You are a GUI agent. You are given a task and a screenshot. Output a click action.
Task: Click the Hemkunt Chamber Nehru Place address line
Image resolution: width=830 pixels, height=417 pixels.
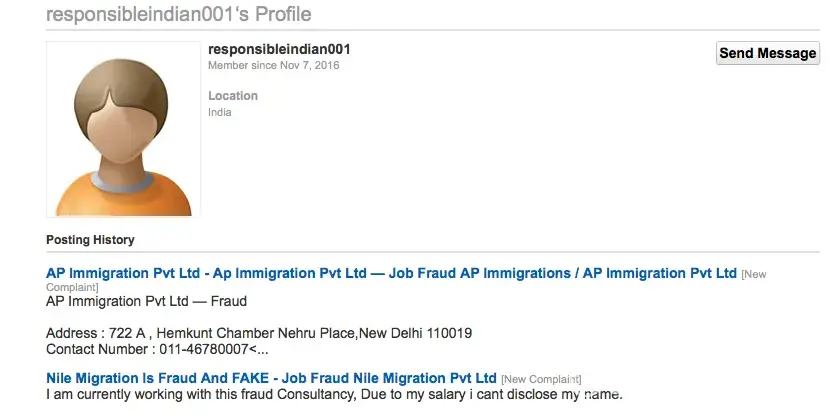pyautogui.click(x=230, y=333)
